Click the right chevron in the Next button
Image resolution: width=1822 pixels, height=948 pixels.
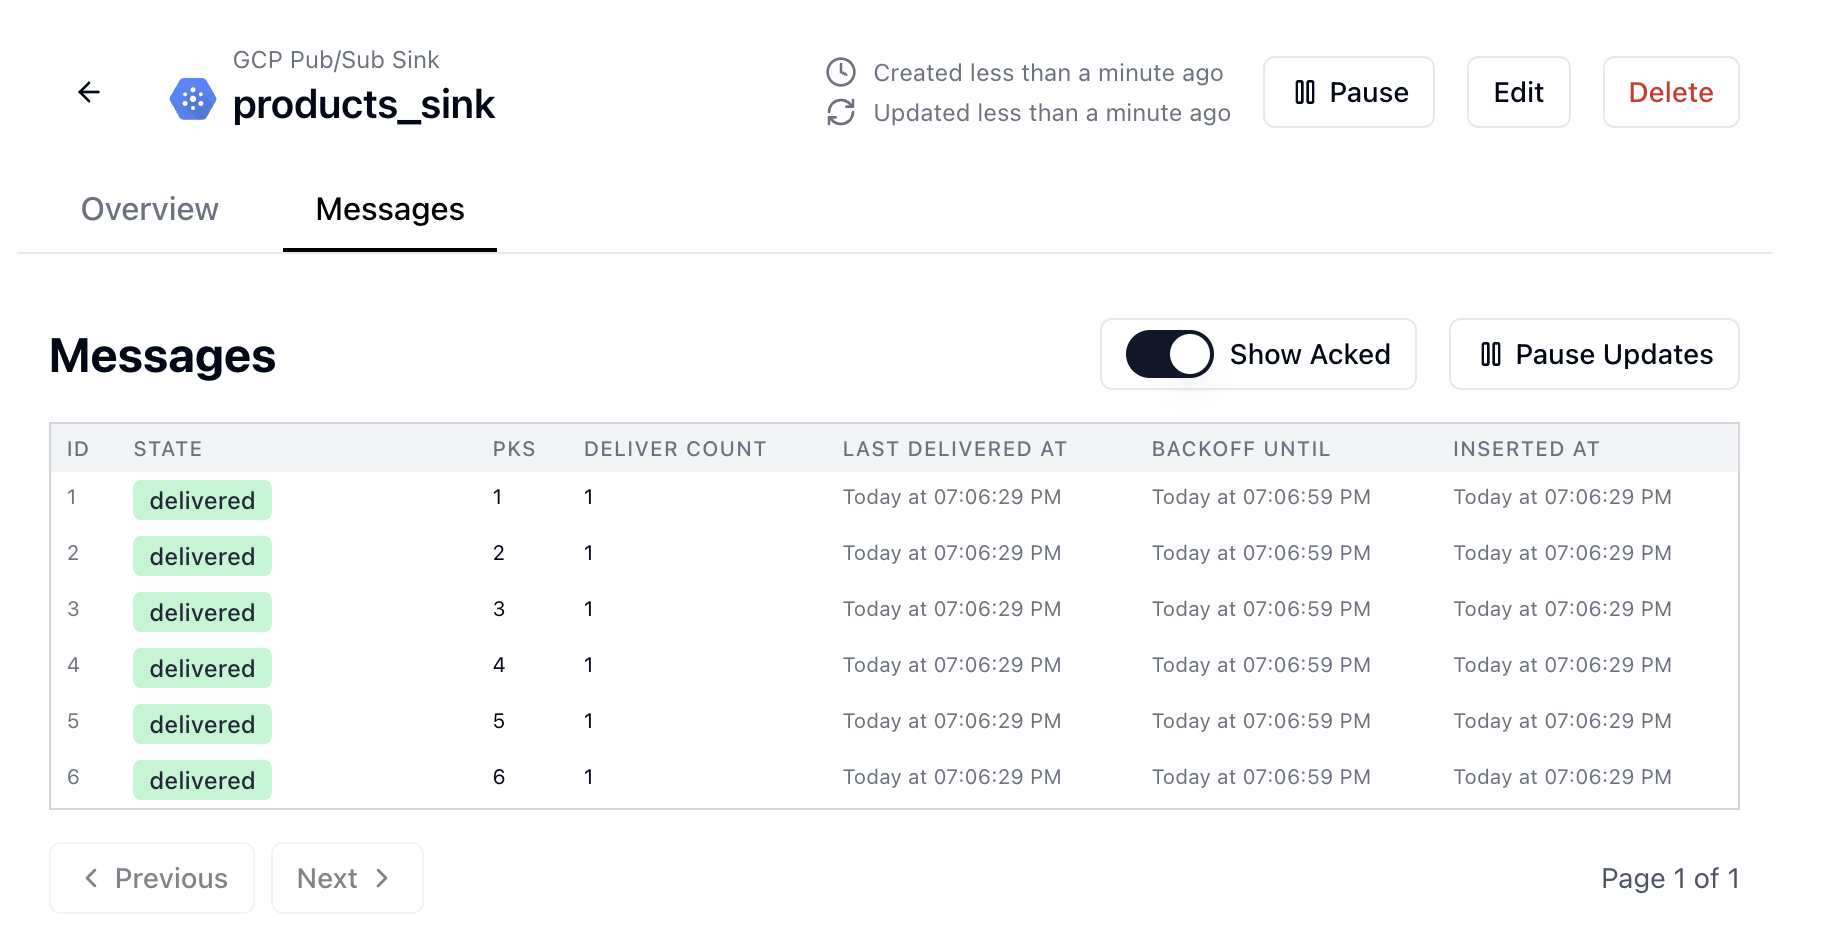(x=383, y=878)
